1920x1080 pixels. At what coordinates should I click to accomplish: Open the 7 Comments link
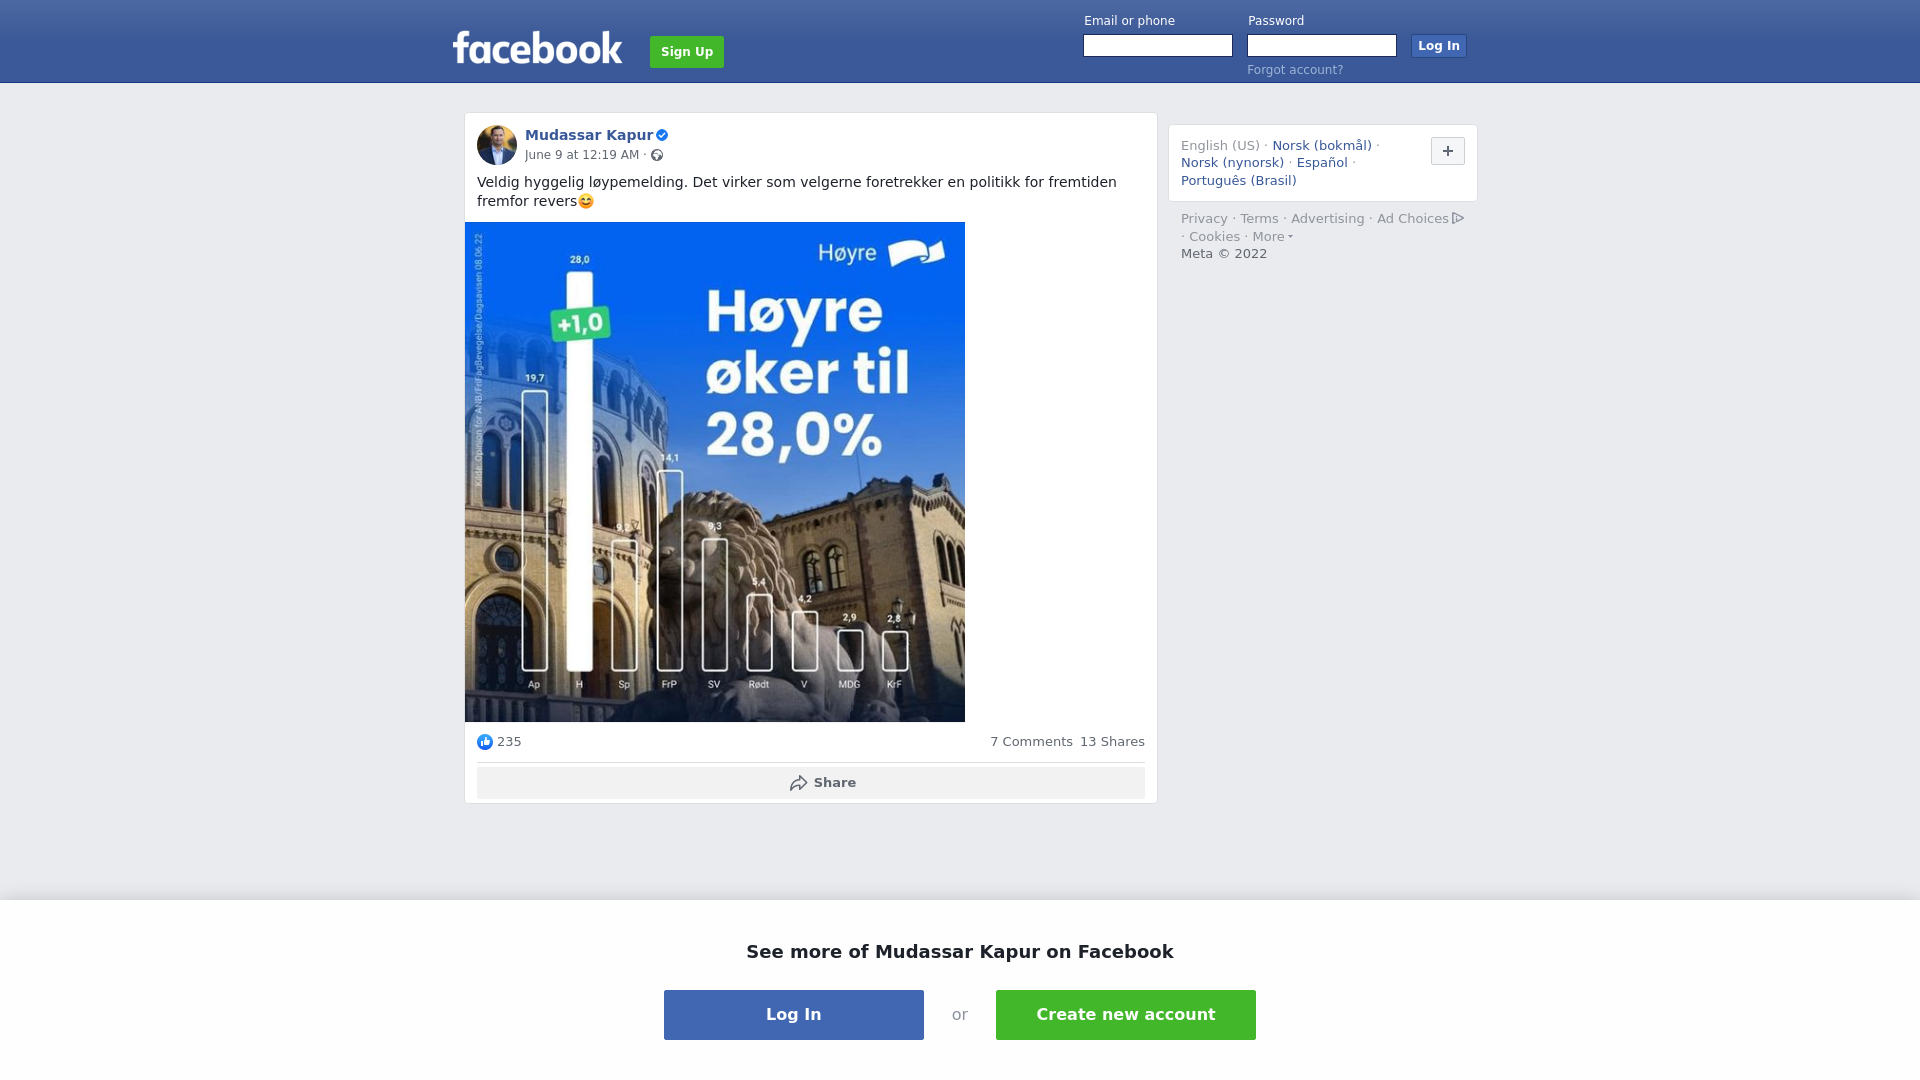pyautogui.click(x=1031, y=742)
